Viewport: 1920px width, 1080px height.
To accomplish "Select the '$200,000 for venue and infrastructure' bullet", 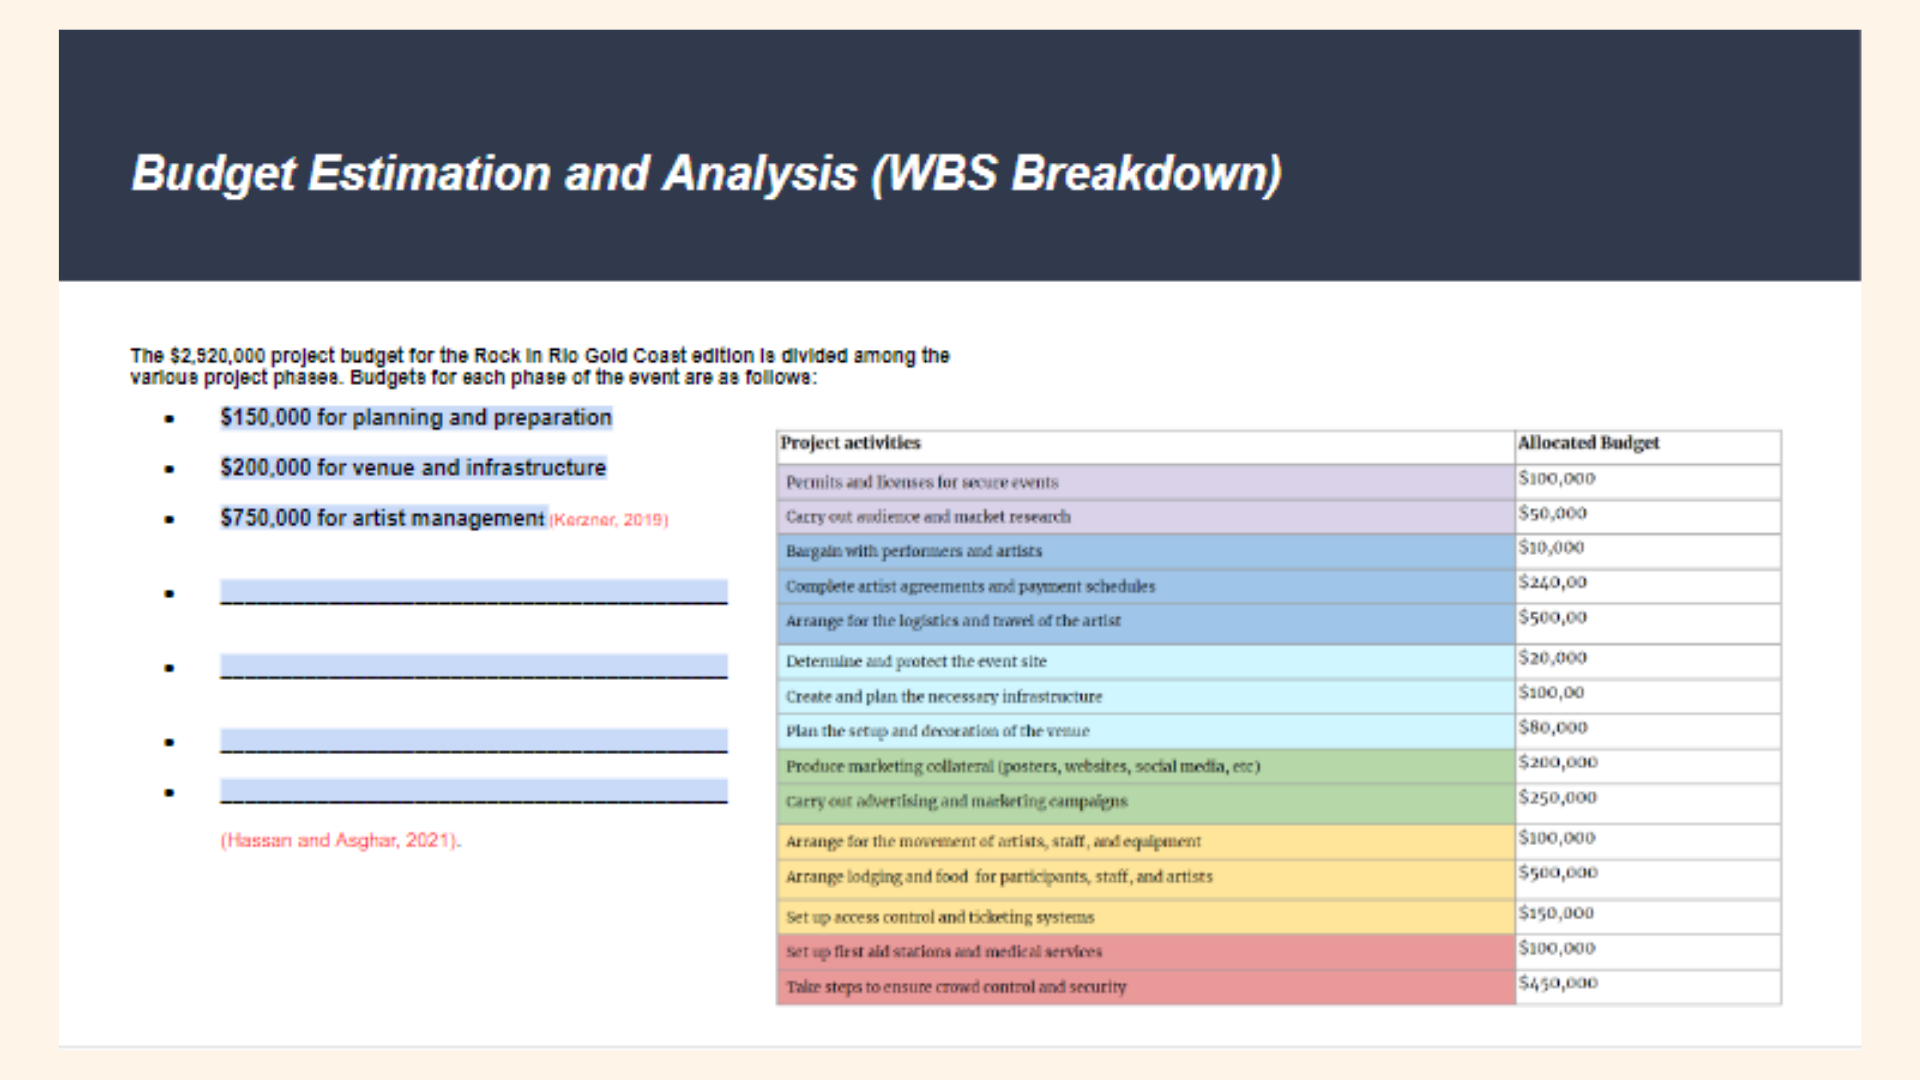I will (412, 467).
